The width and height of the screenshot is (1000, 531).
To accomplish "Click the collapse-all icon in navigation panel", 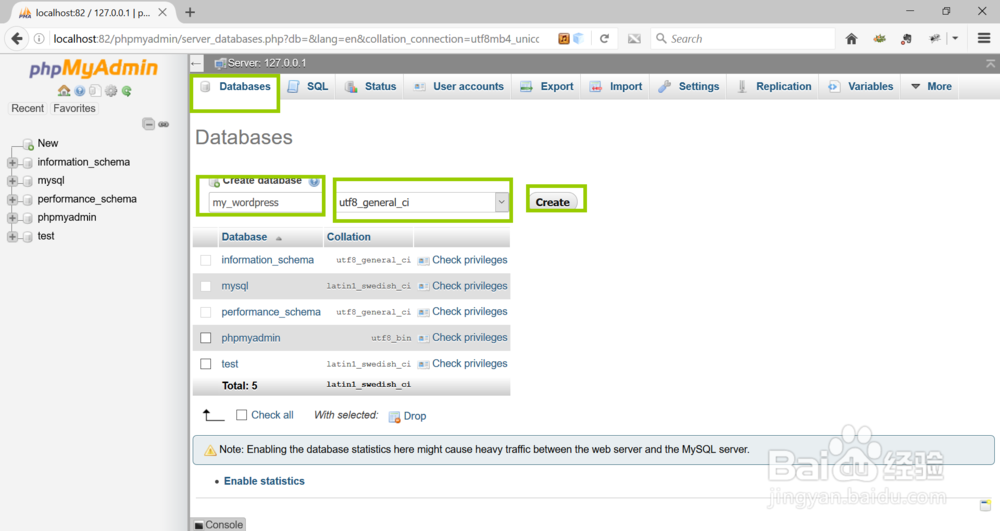I will (149, 124).
